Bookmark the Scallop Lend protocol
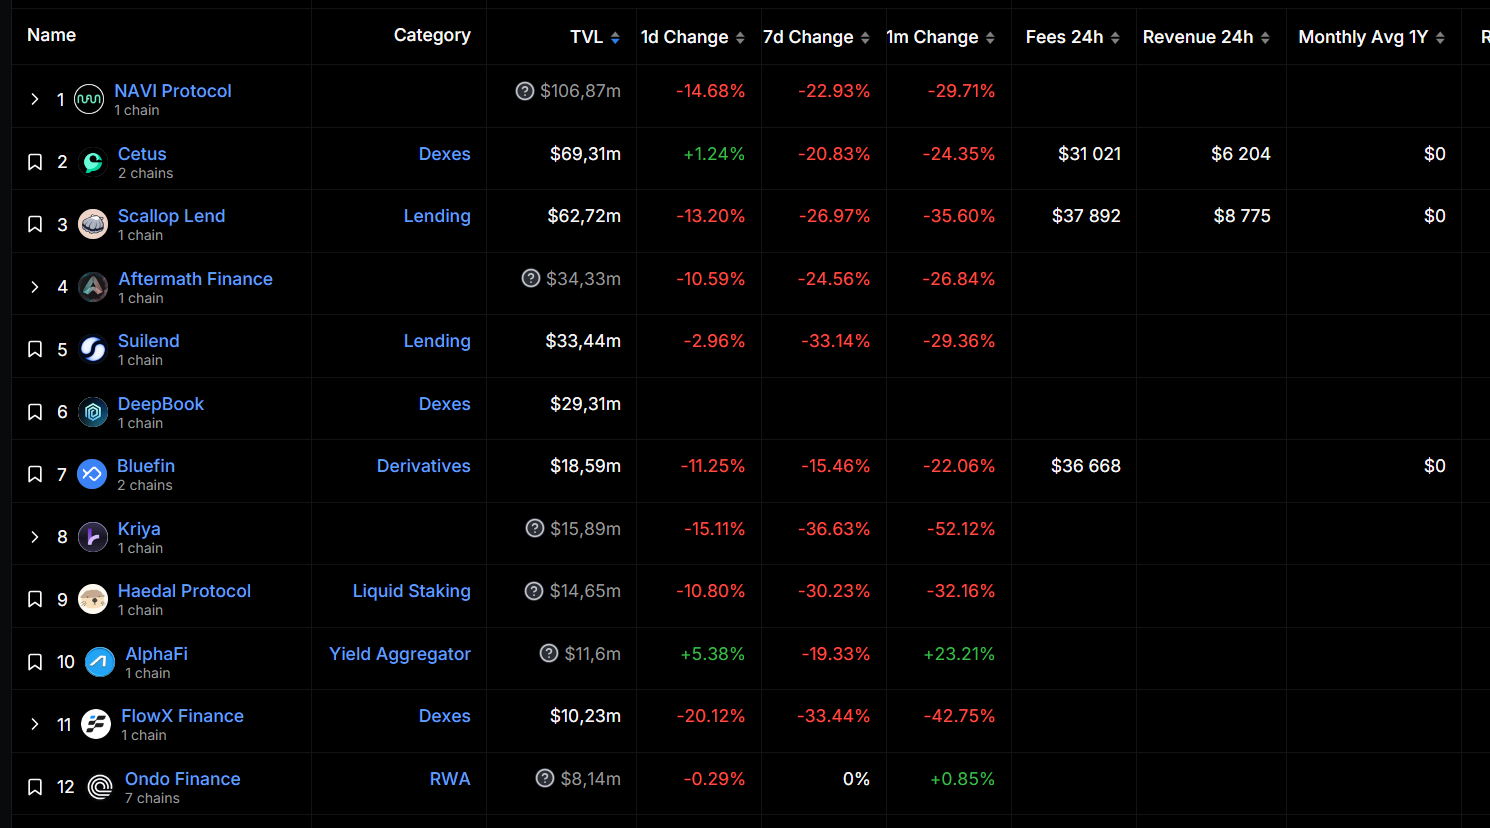The width and height of the screenshot is (1490, 828). 35,224
